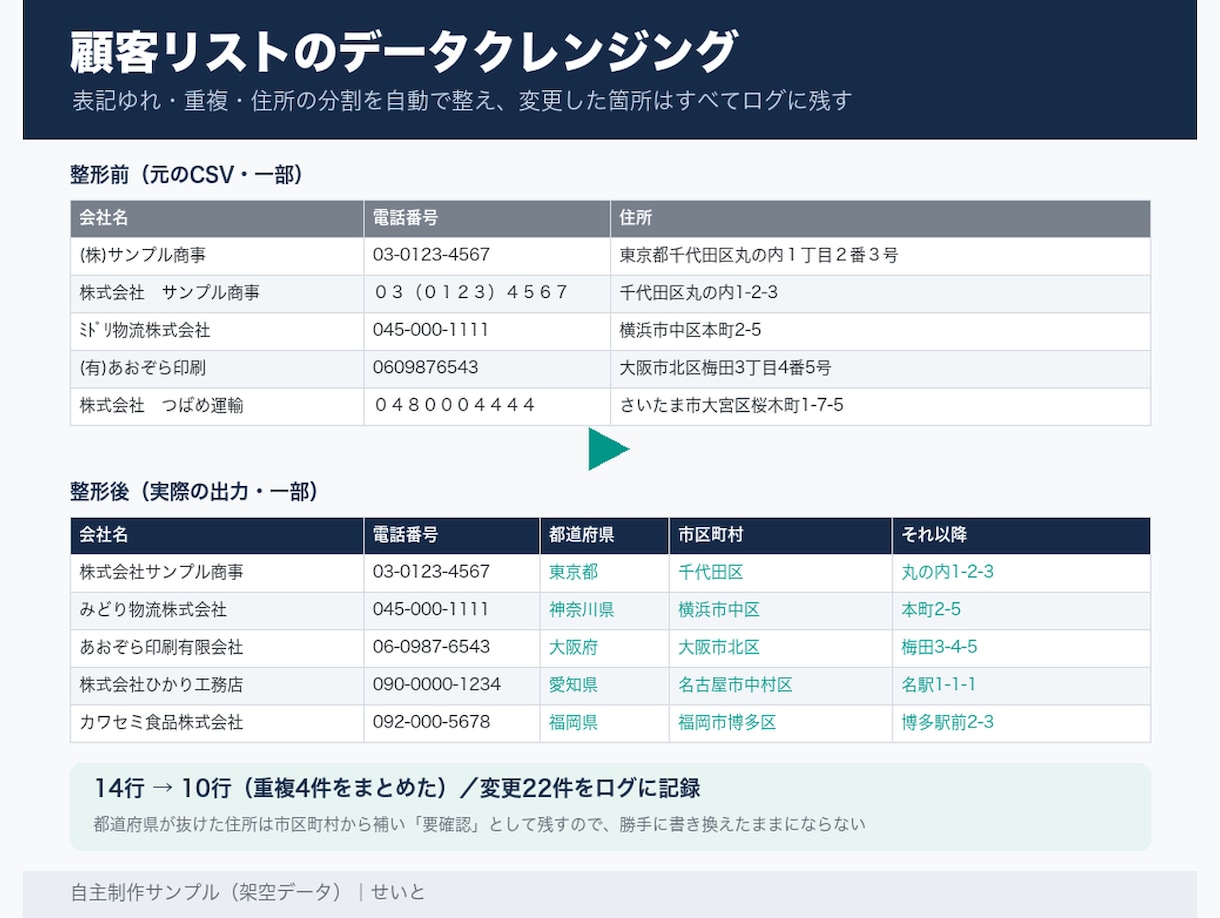Viewport: 1220px width, 918px height.
Task: Click the phone number 092-000-5678
Action: [x=431, y=722]
